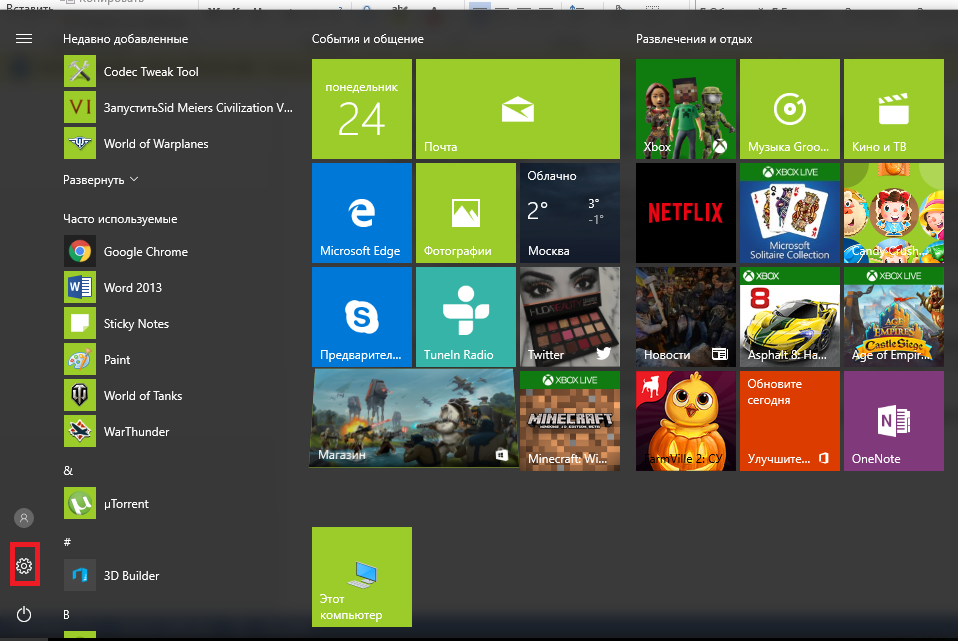
Task: Open the Skype preview tile
Action: coord(362,317)
